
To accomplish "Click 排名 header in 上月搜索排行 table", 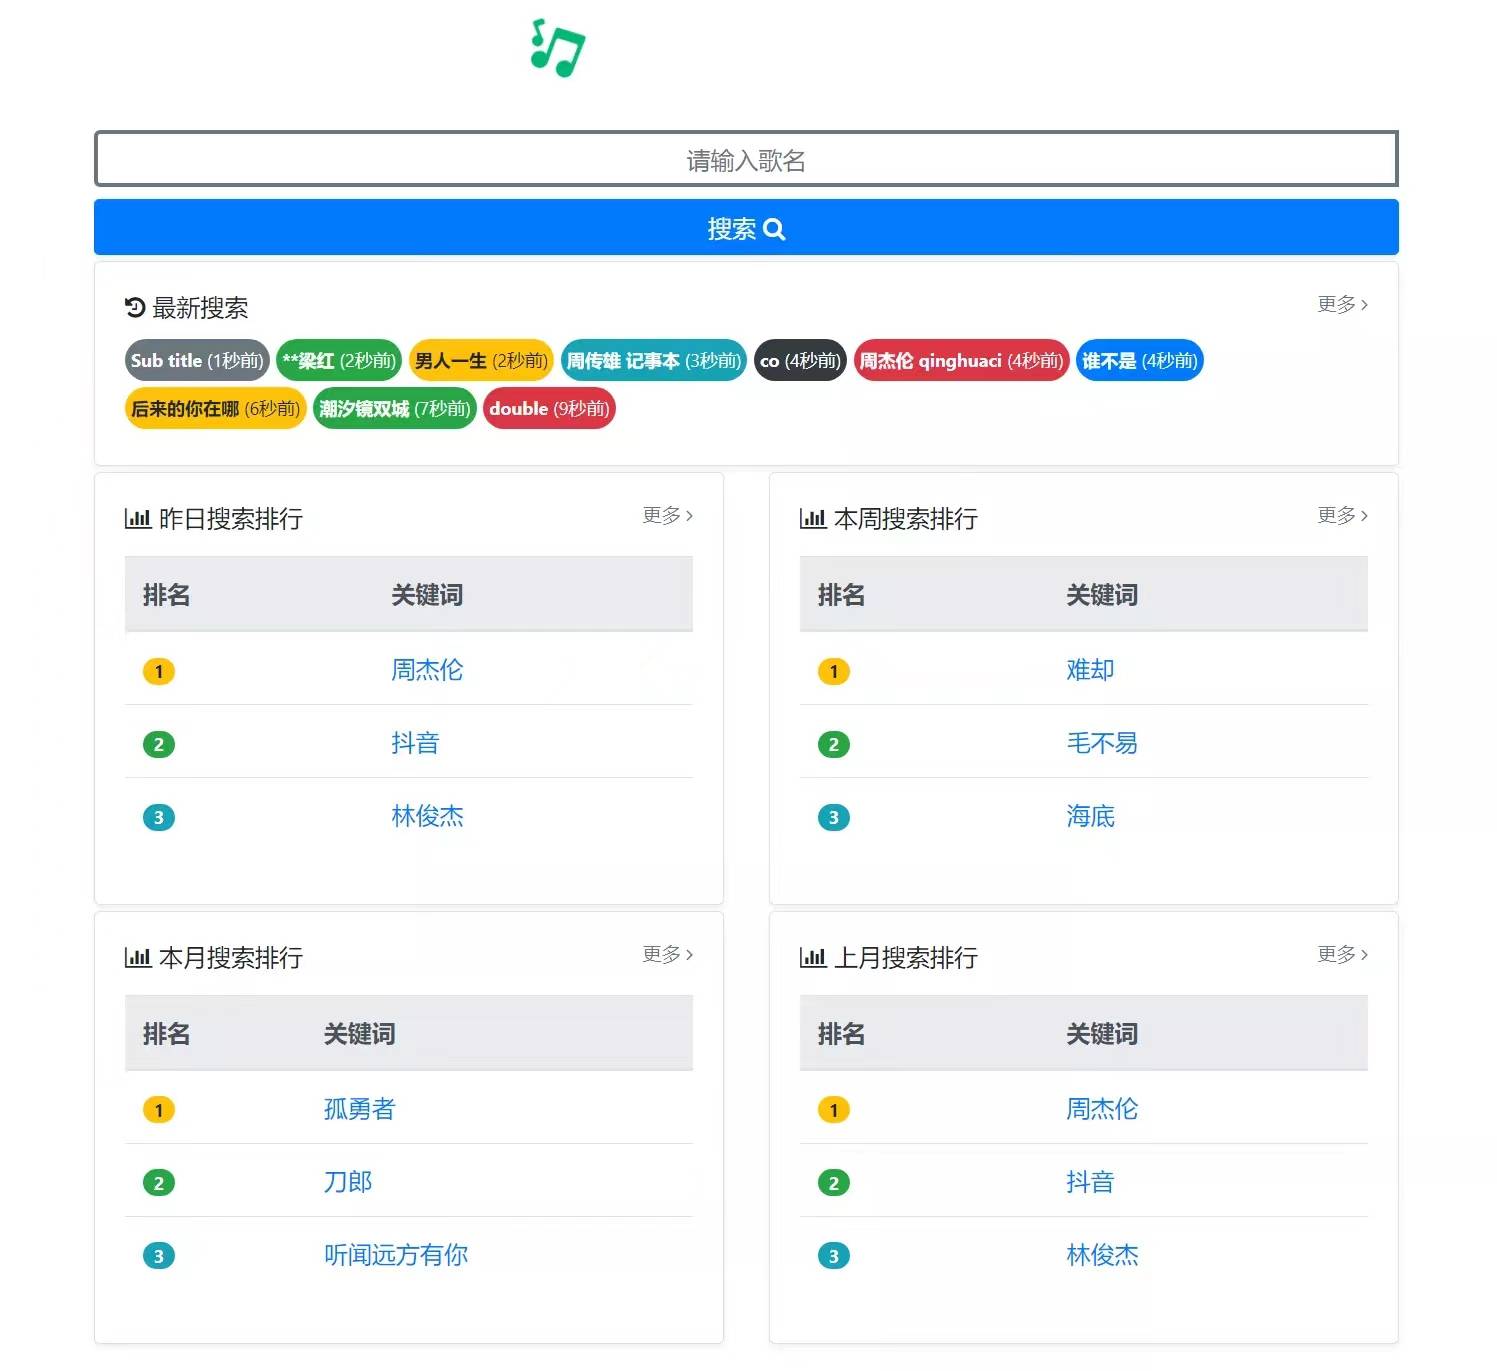I will click(x=842, y=1034).
